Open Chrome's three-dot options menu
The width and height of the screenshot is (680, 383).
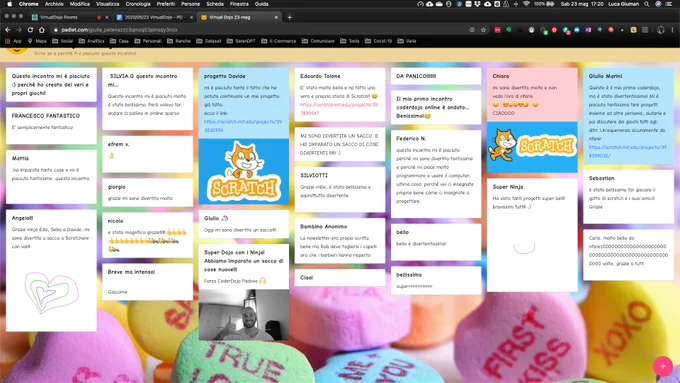(672, 30)
